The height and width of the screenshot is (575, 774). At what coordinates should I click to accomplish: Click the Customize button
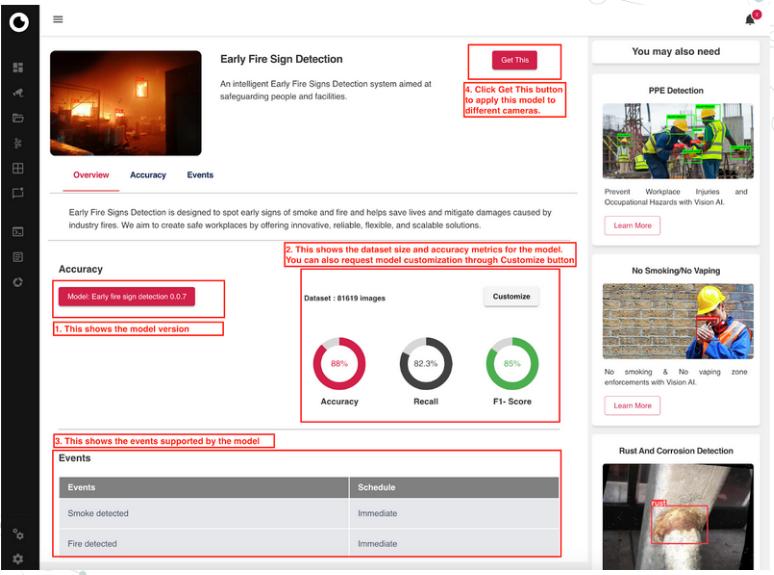[x=511, y=296]
